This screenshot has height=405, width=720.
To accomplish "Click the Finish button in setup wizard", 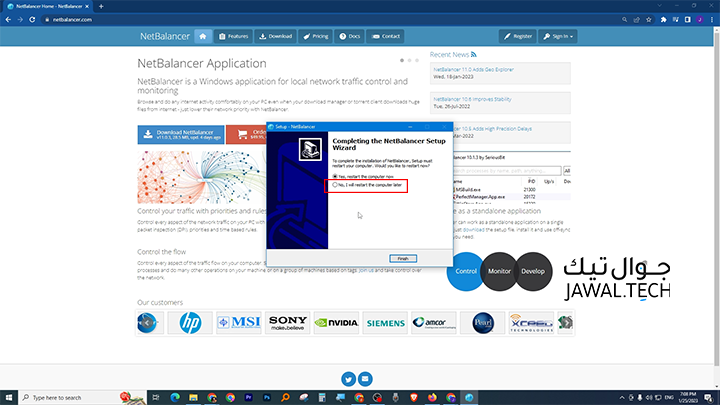I will pos(403,259).
